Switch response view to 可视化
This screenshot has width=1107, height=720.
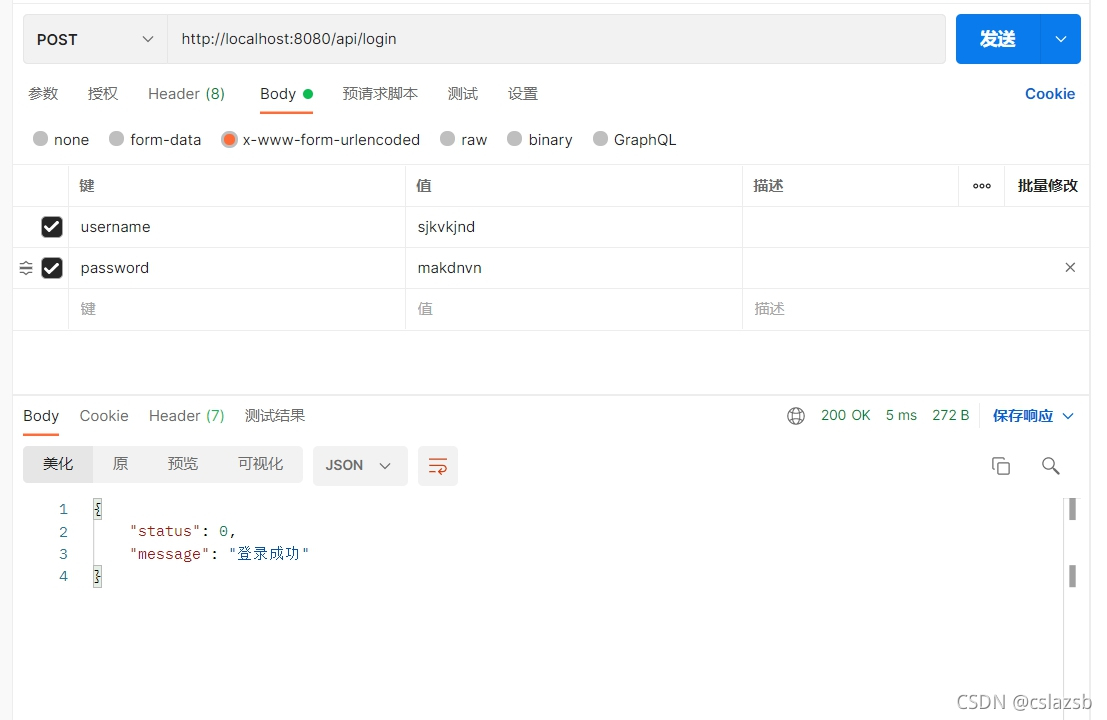(260, 464)
